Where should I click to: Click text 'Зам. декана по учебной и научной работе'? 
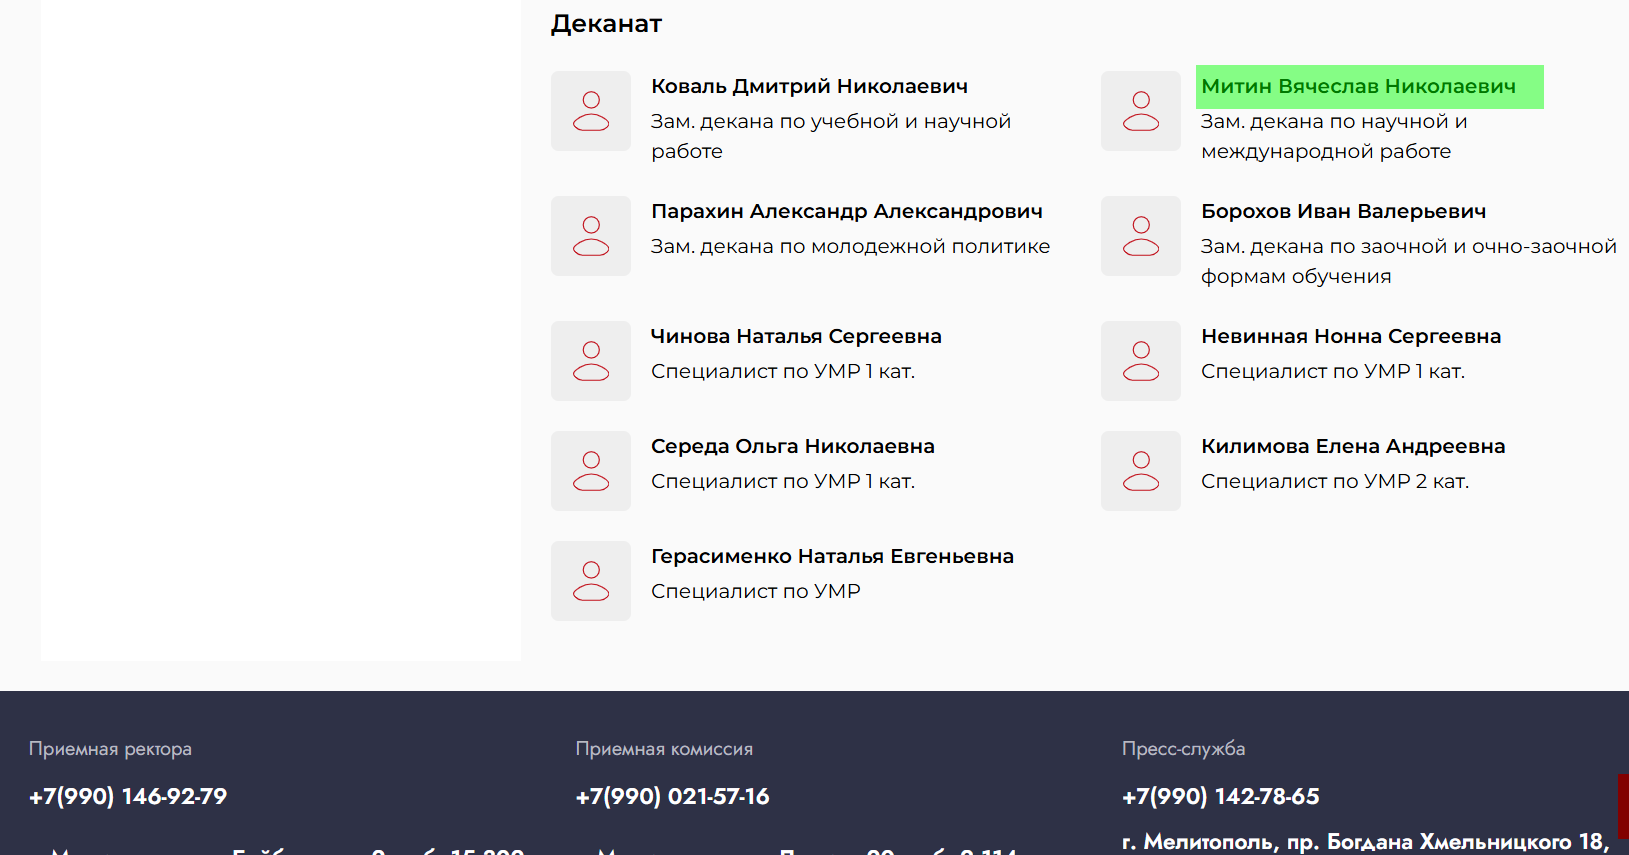(x=831, y=136)
